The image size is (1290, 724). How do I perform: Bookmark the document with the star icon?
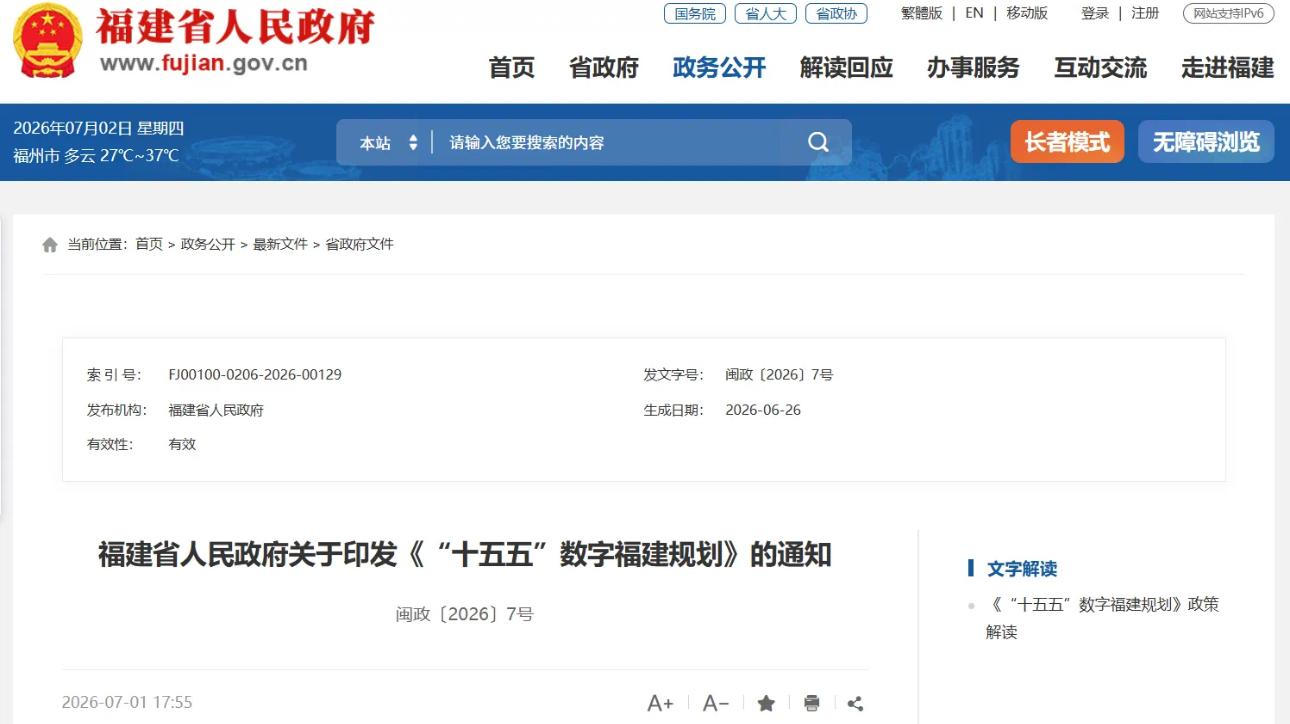766,703
